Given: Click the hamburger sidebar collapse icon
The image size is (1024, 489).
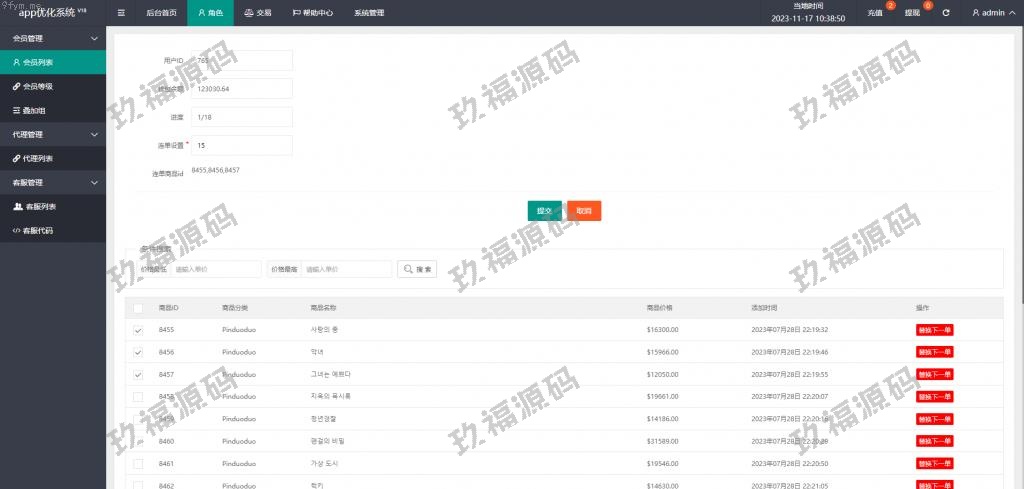Looking at the screenshot, I should [121, 13].
